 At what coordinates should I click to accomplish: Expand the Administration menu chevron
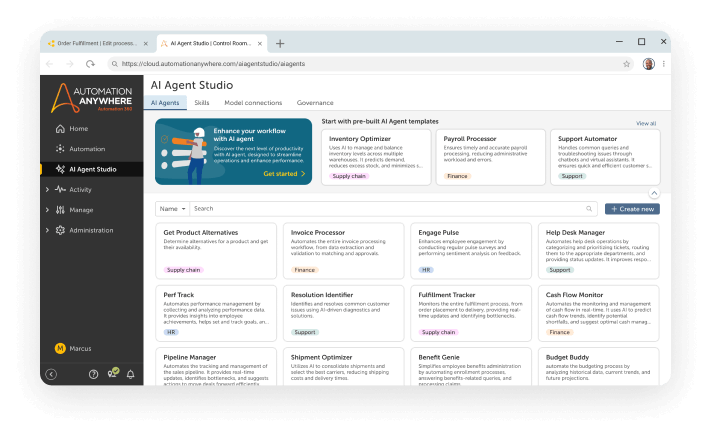(x=47, y=230)
